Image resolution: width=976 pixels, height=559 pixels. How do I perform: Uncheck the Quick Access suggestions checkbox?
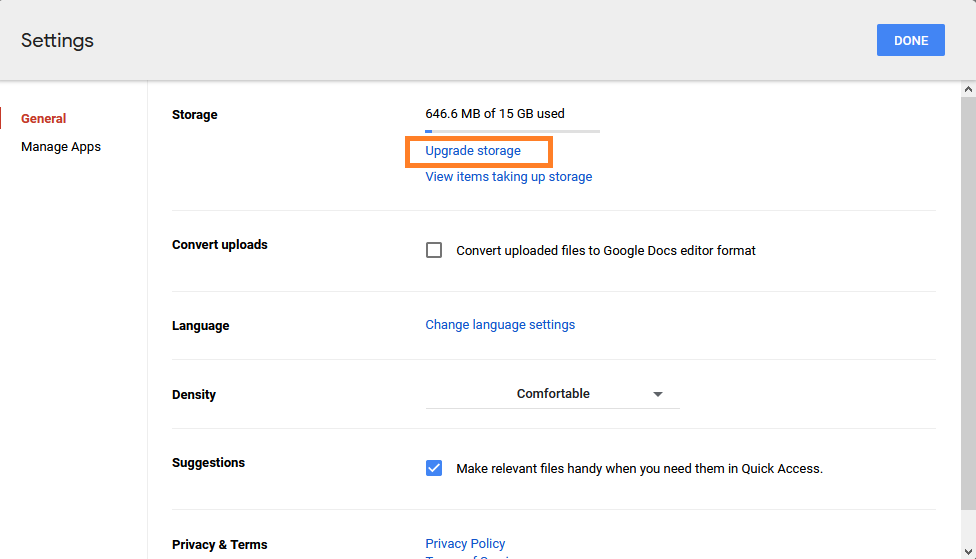click(434, 468)
